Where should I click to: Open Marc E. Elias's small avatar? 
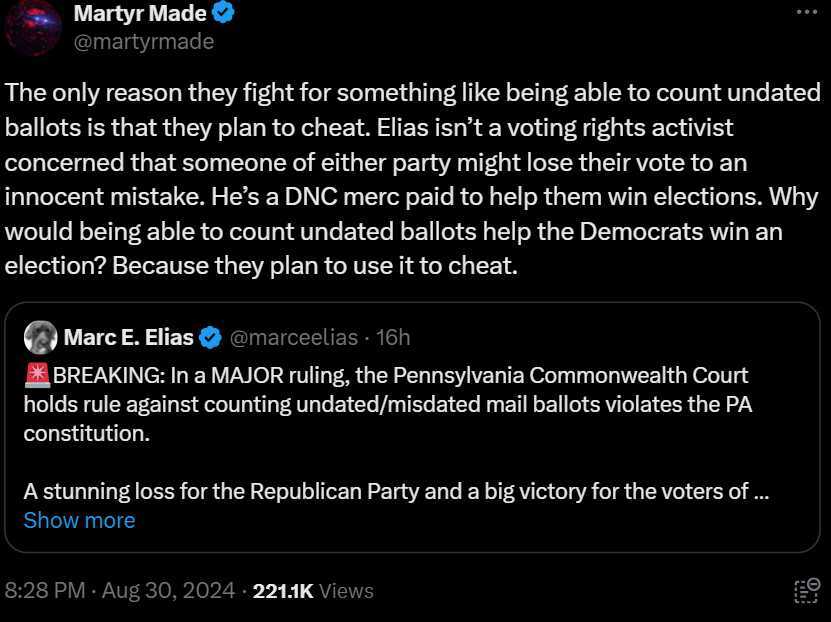click(40, 338)
